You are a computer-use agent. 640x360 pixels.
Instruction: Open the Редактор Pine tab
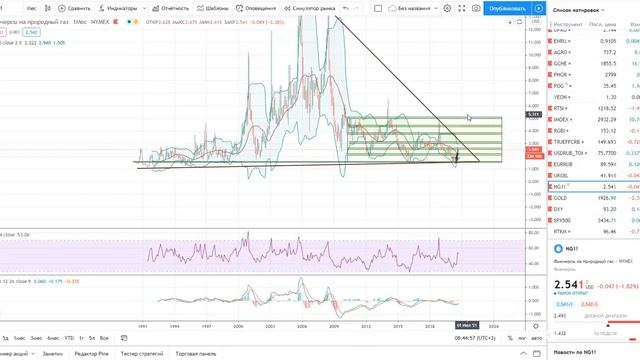coord(91,354)
